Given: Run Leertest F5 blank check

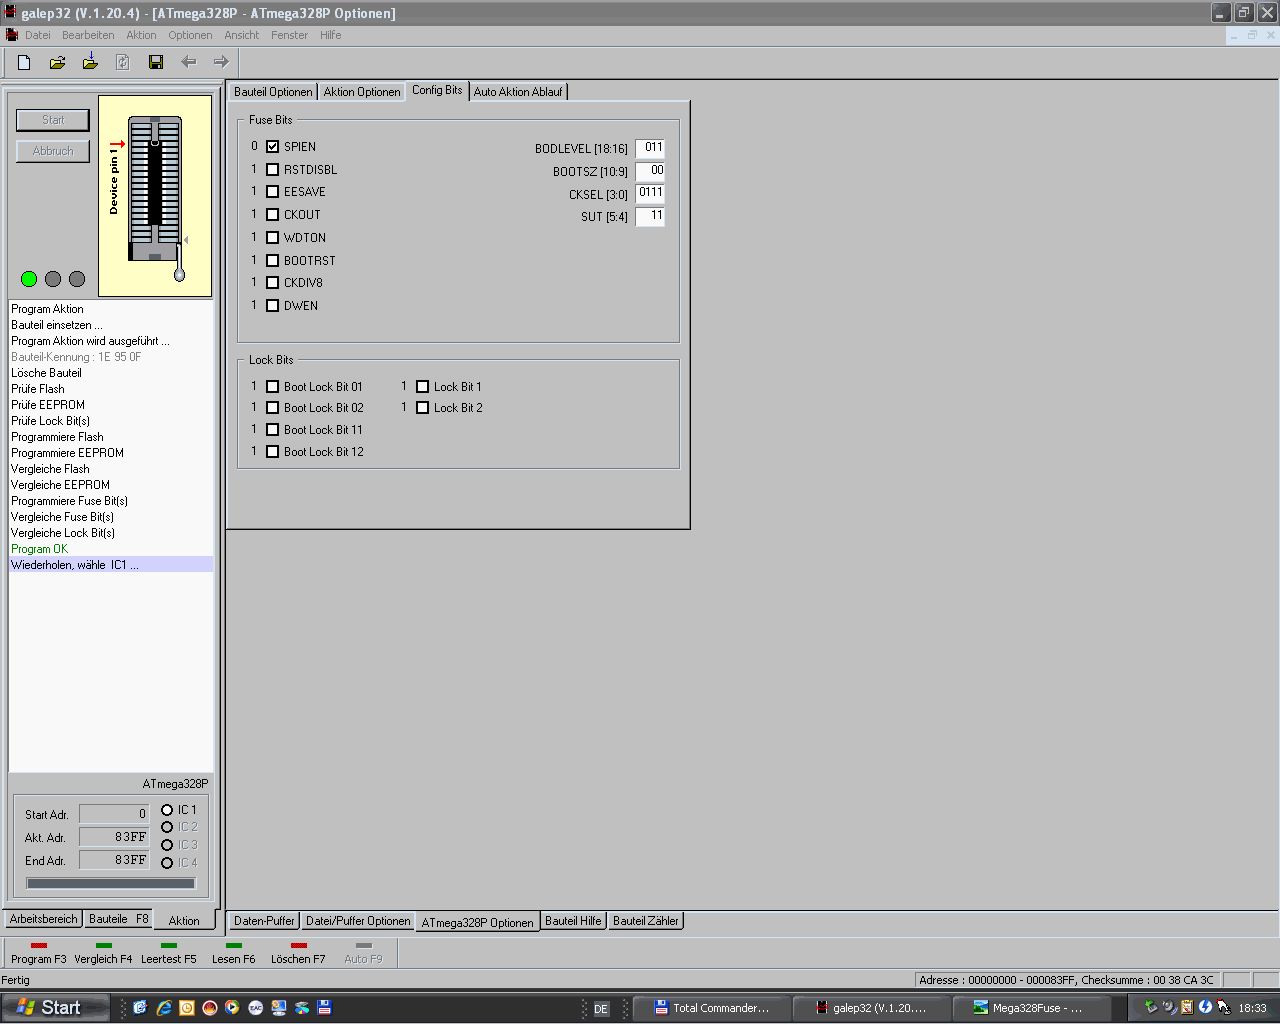Looking at the screenshot, I should [x=168, y=953].
